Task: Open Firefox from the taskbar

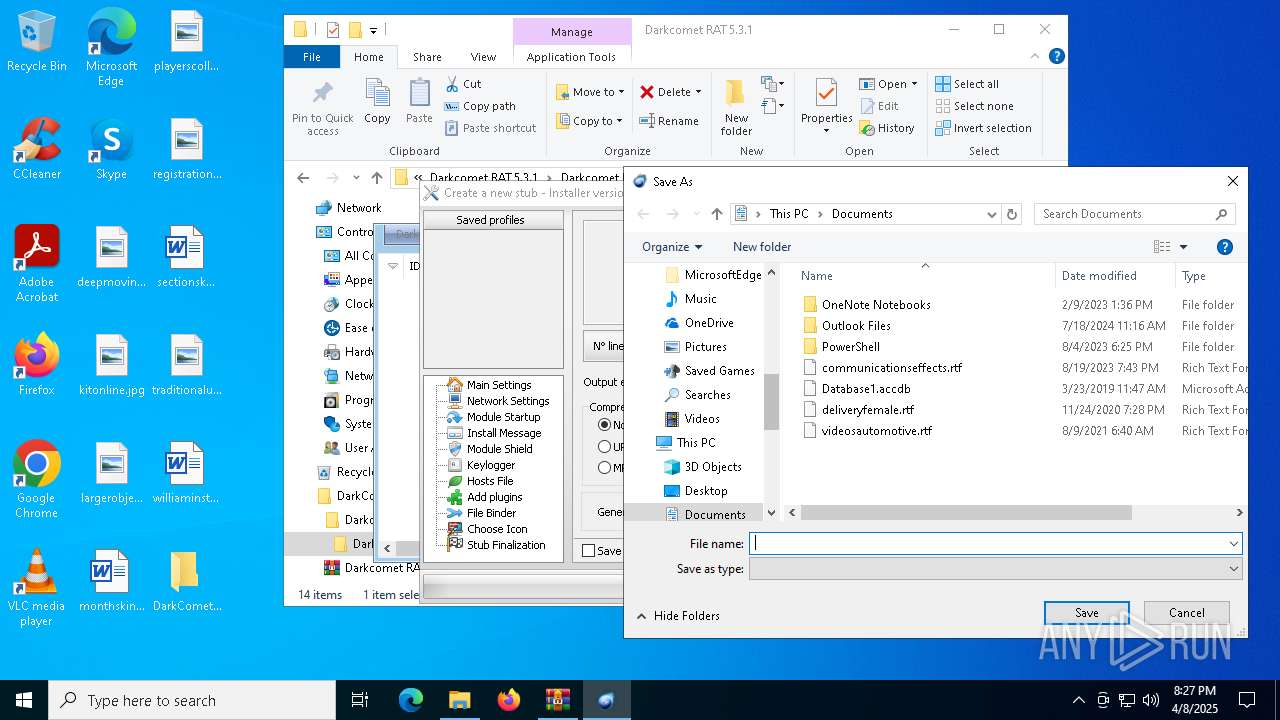Action: (x=509, y=700)
